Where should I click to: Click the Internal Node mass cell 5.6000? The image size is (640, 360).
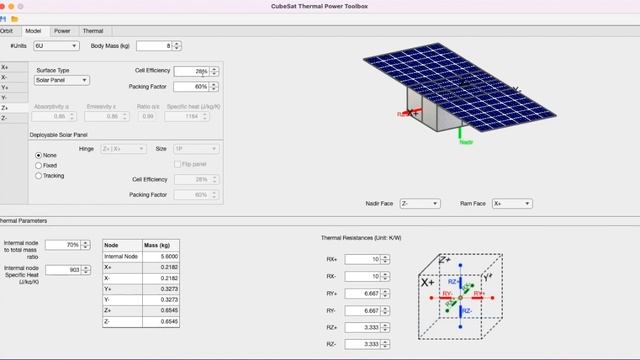(x=161, y=257)
